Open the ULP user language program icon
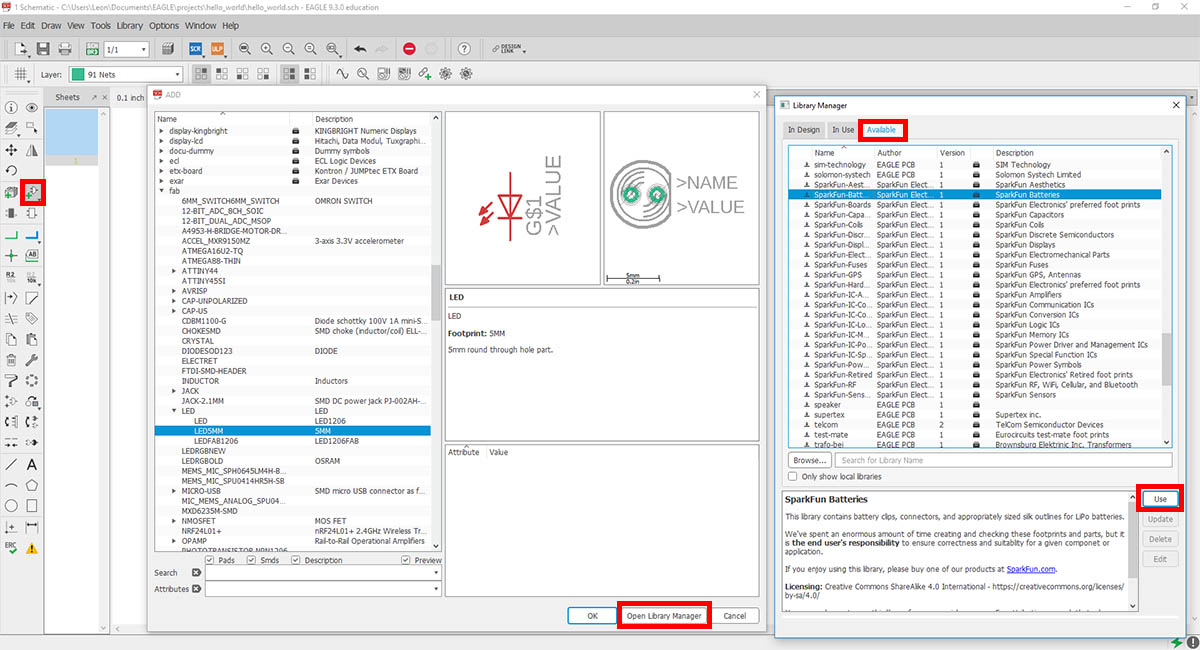Viewport: 1200px width, 650px height. coord(217,48)
